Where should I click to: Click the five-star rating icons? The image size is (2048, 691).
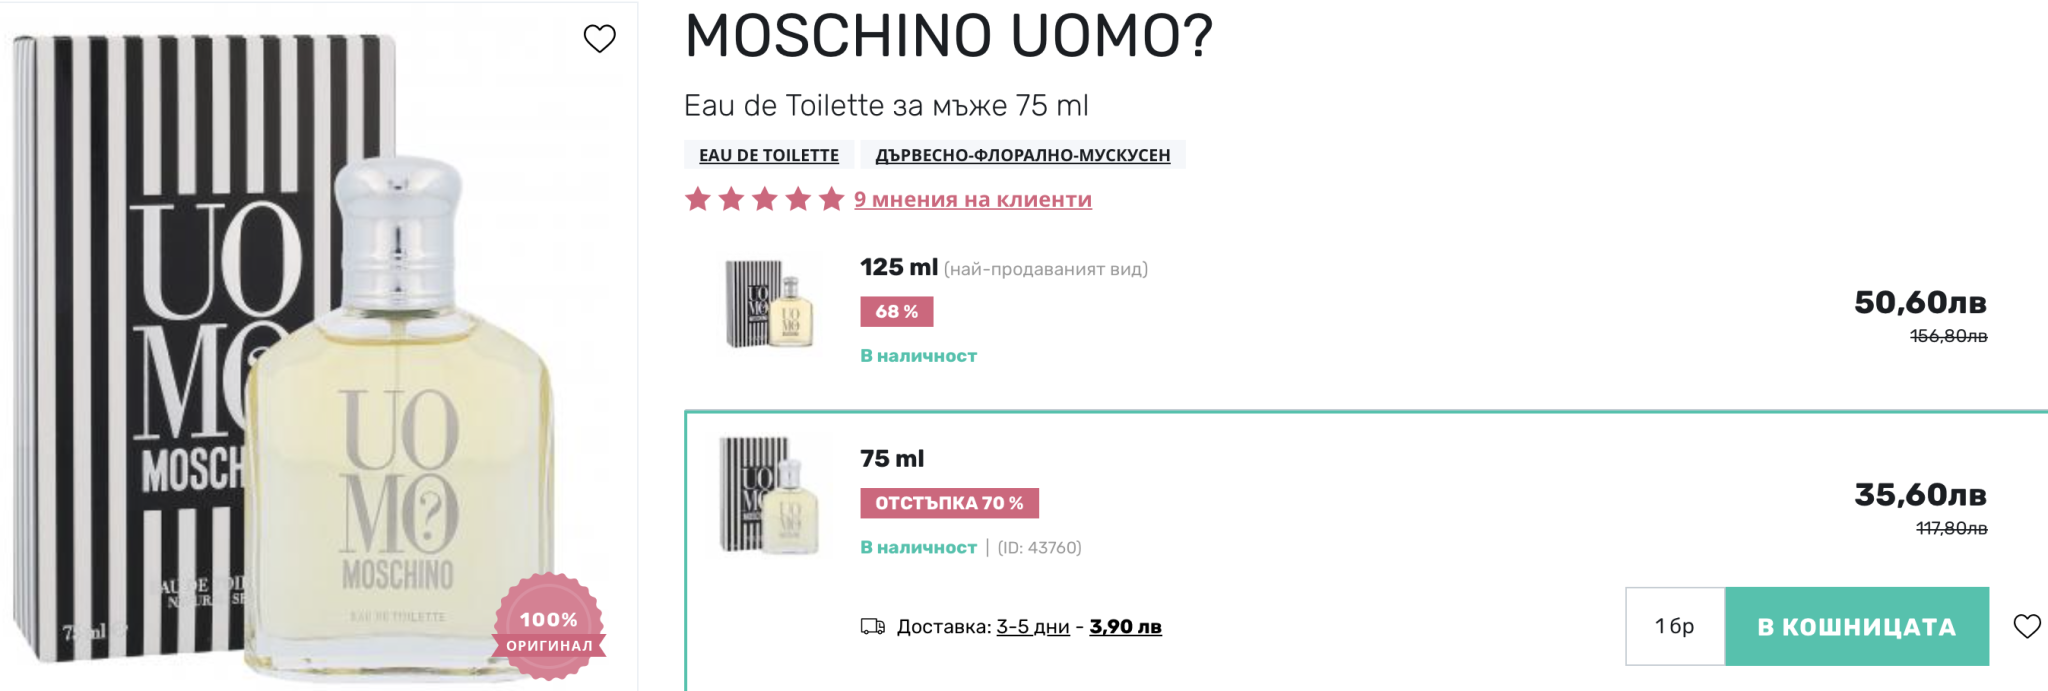(764, 199)
